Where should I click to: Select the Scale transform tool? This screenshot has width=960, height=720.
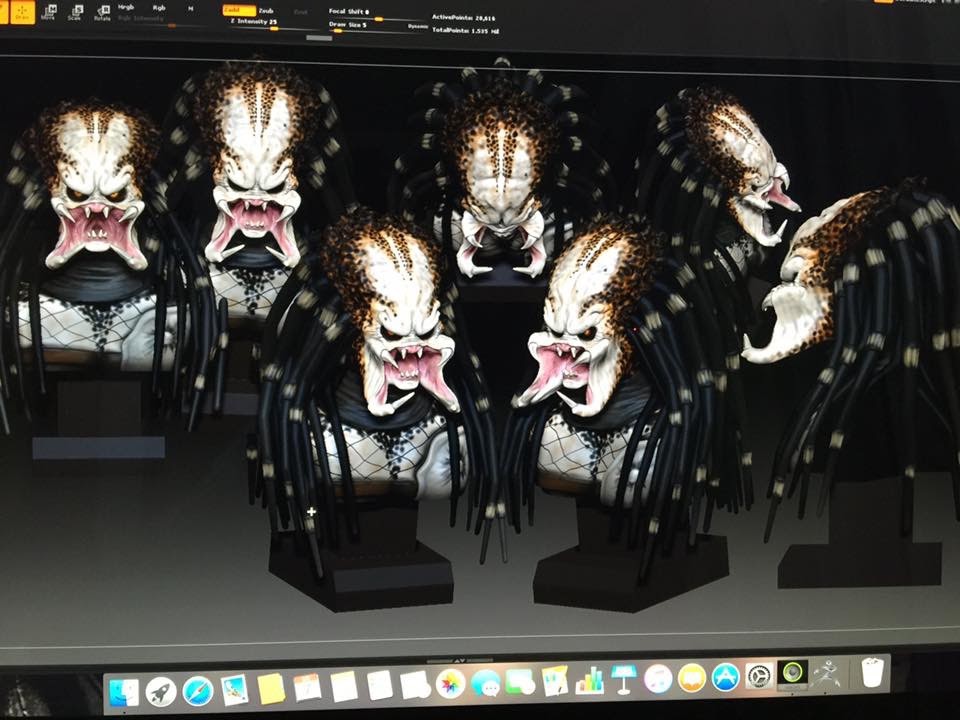coord(75,12)
